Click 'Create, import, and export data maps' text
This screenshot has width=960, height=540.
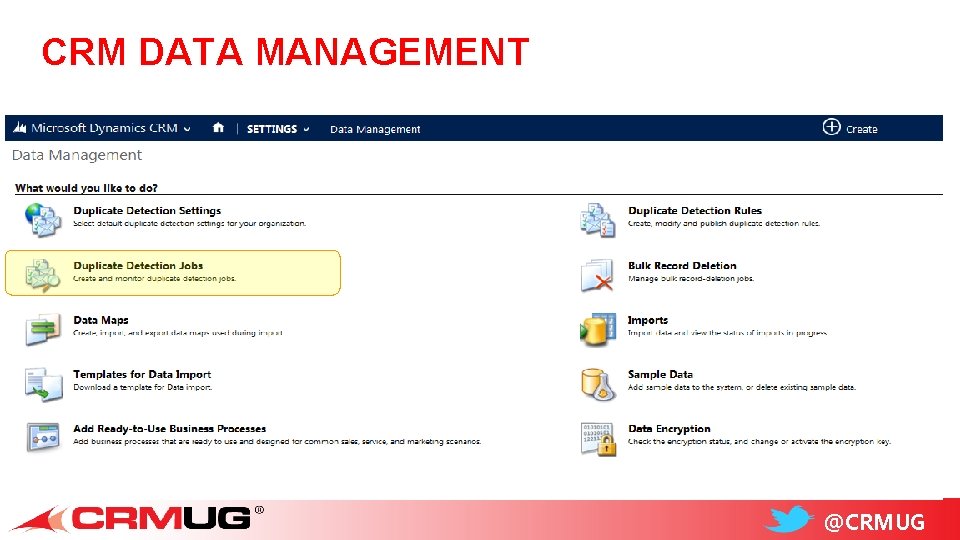[x=178, y=333]
